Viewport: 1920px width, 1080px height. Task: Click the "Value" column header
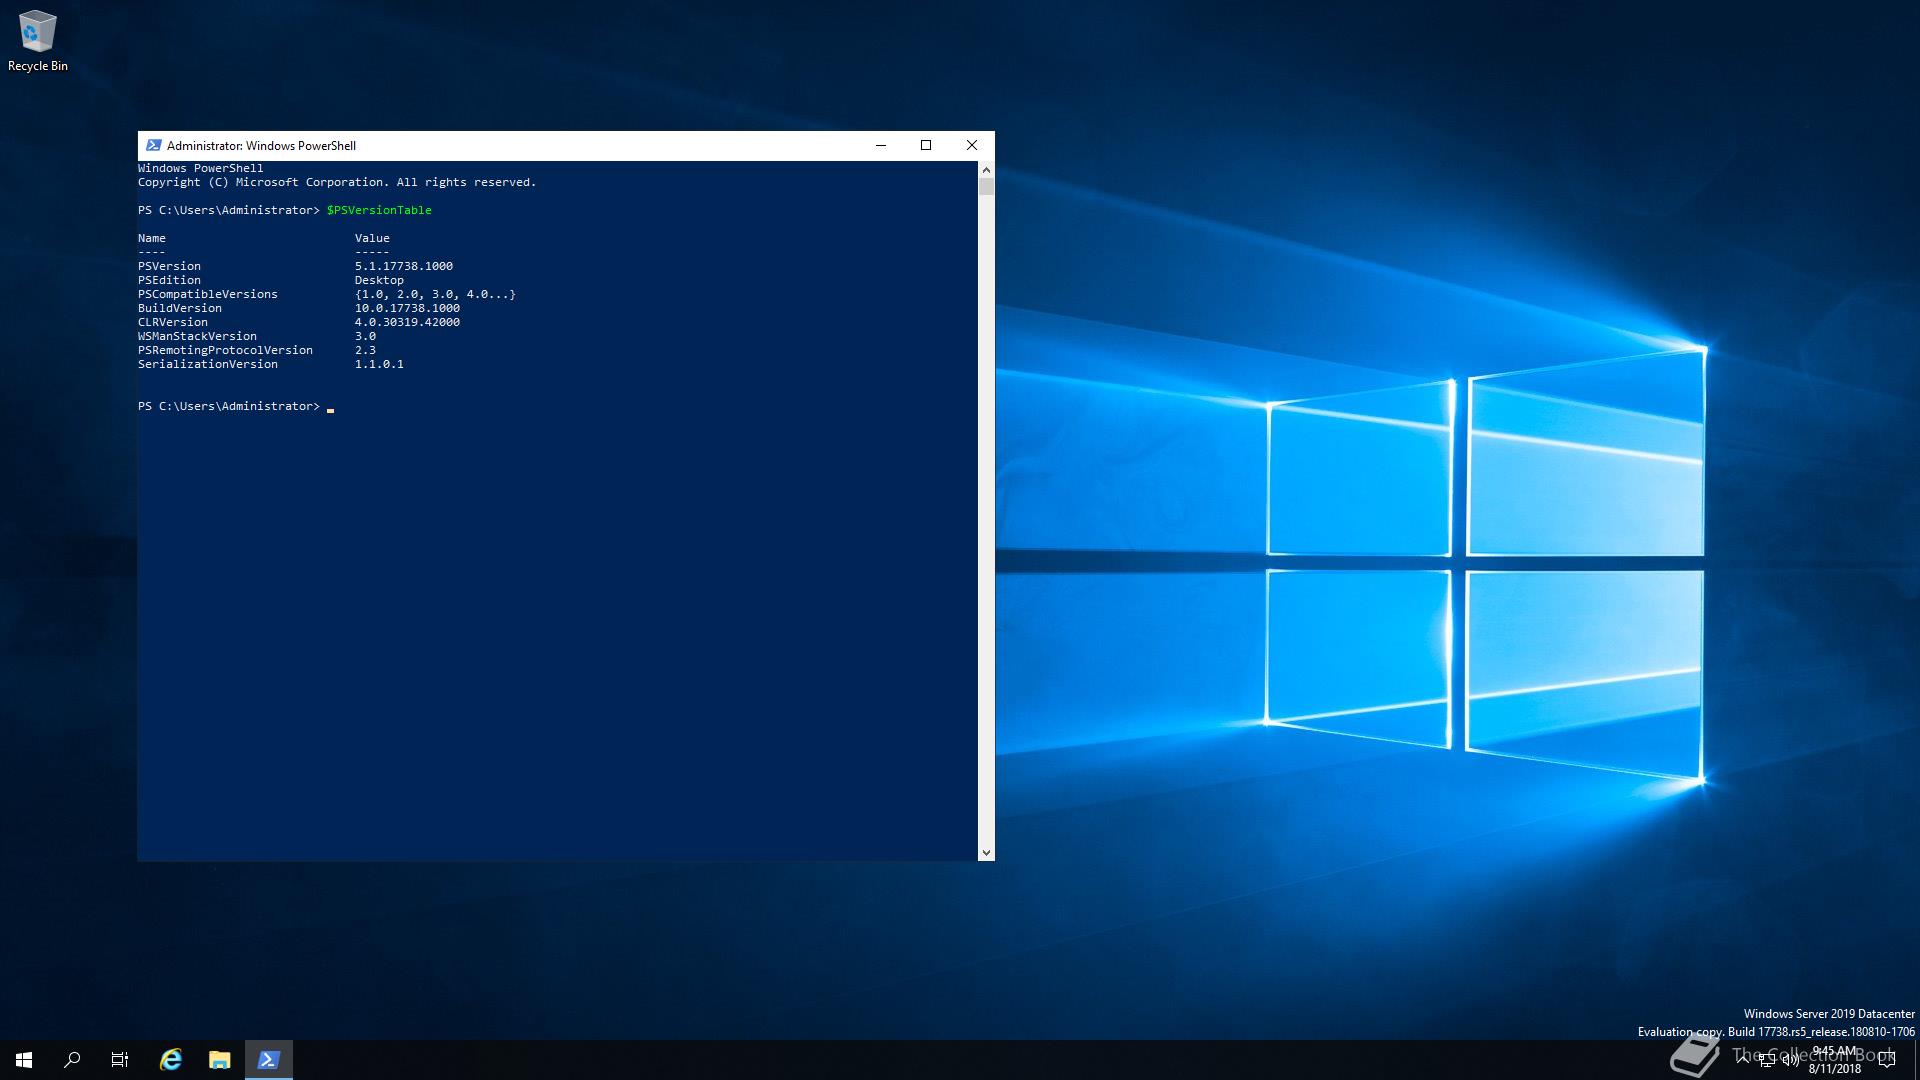(x=372, y=238)
